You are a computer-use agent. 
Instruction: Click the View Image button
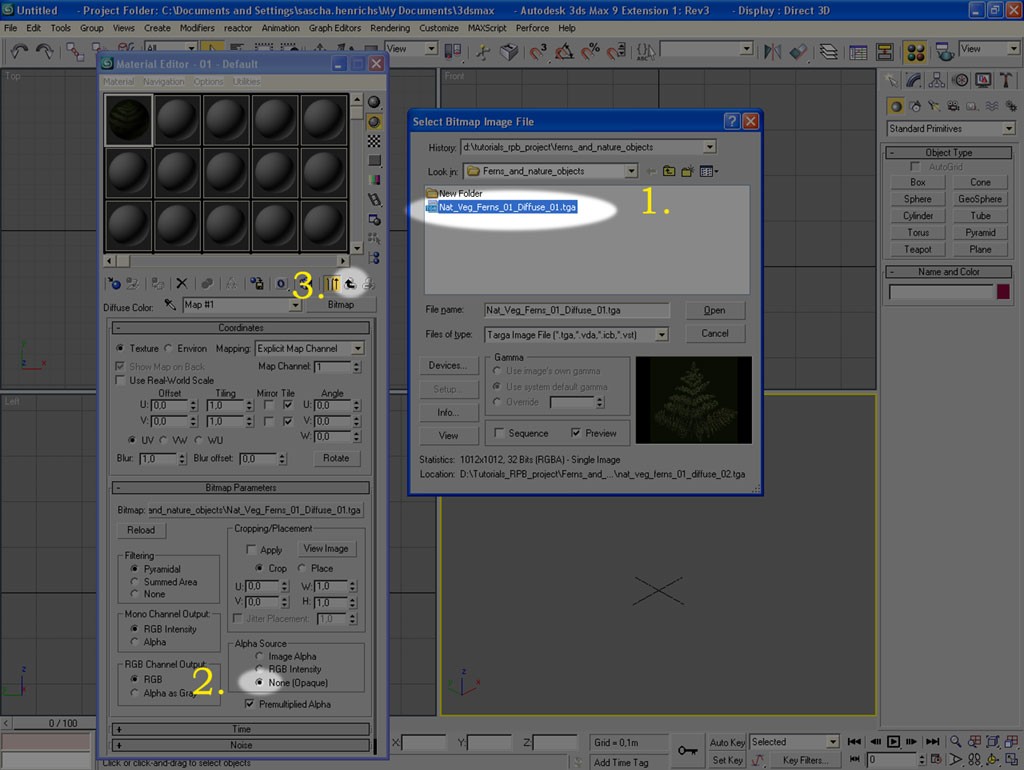click(326, 549)
